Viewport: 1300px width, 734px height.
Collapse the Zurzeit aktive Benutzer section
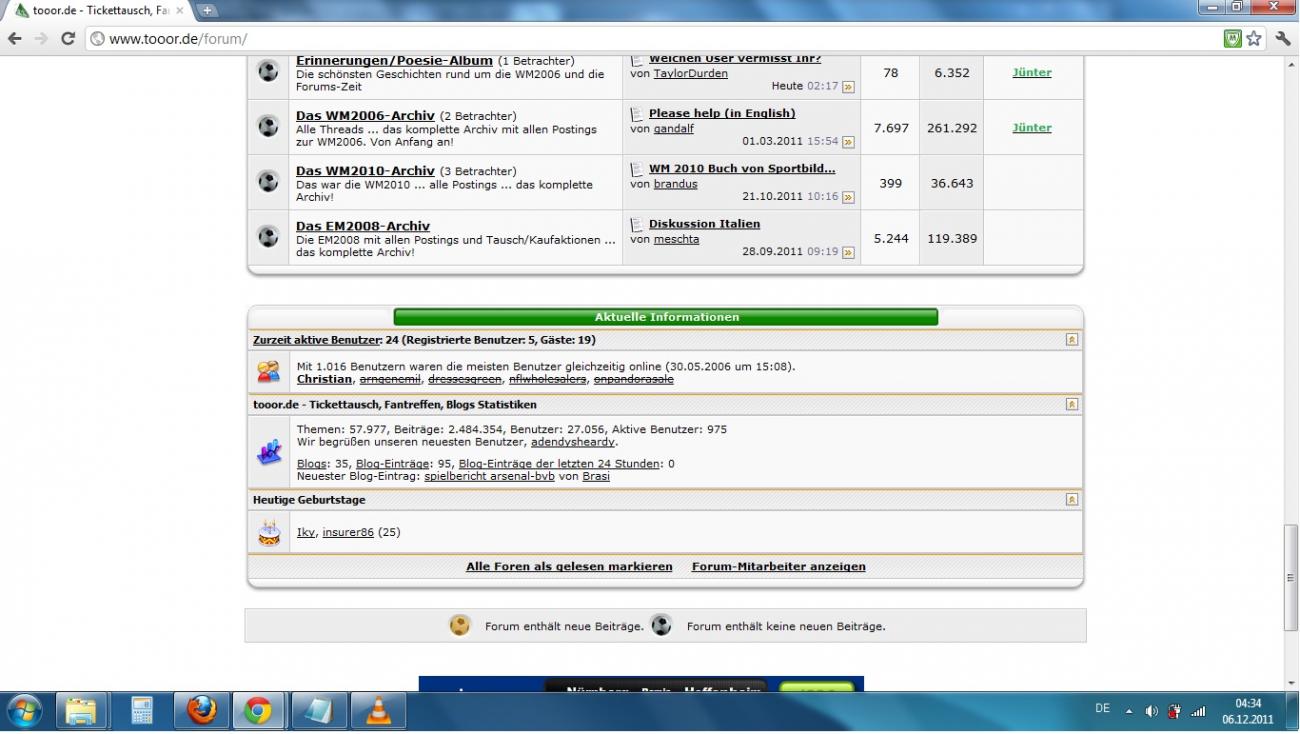click(1071, 340)
